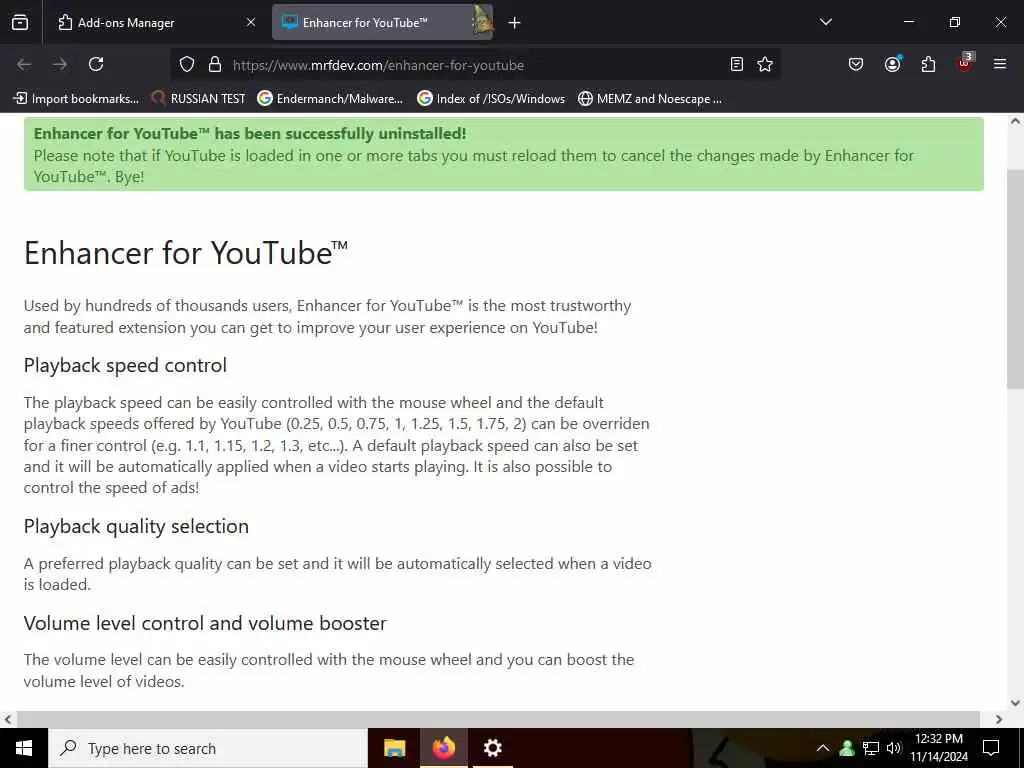Screen dimensions: 1024x768
Task: Open RUSSIAN TEST bookmark
Action: pyautogui.click(x=199, y=99)
